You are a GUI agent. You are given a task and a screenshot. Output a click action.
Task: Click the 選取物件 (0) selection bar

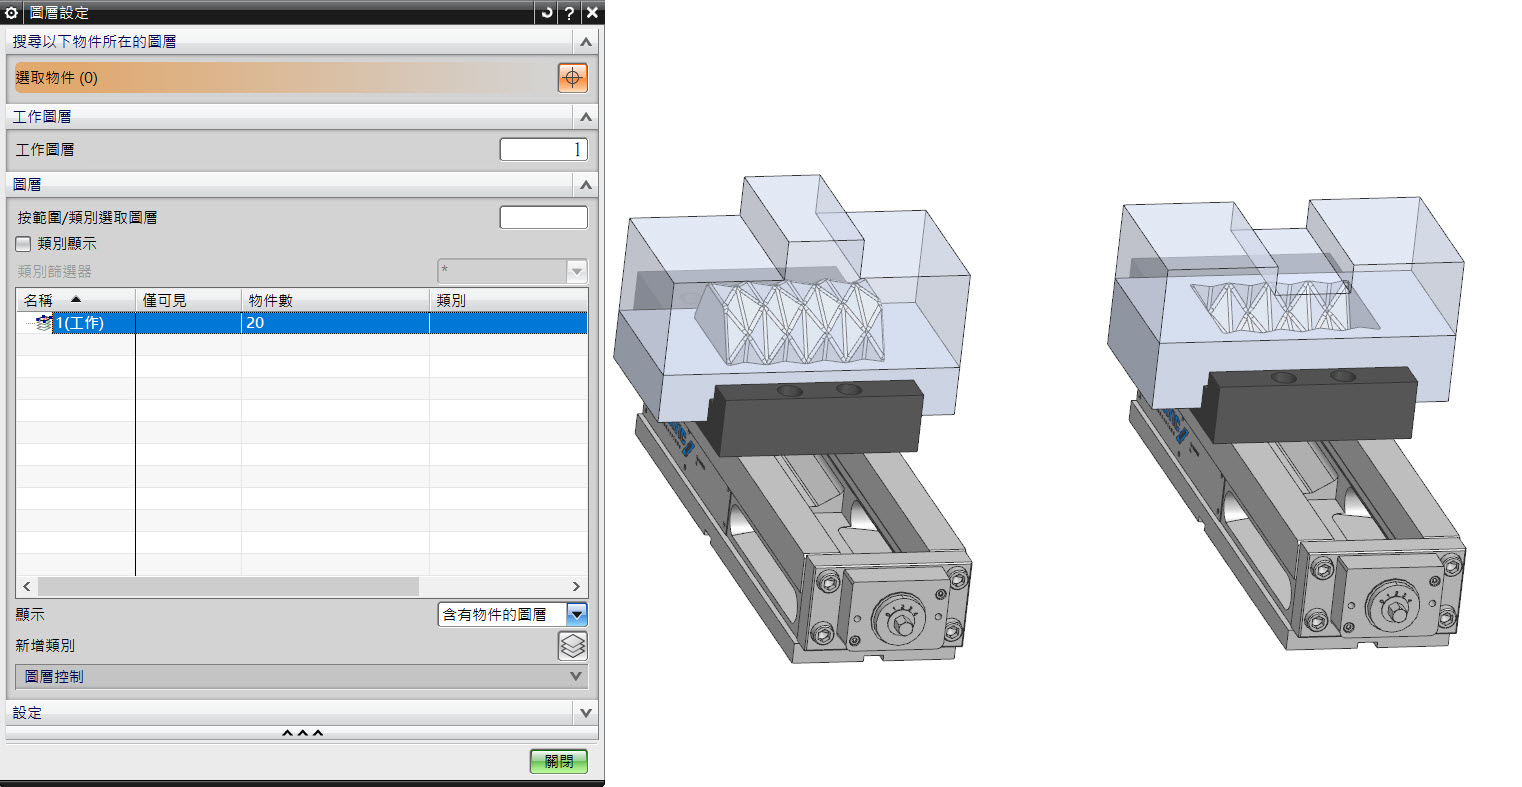tap(283, 78)
